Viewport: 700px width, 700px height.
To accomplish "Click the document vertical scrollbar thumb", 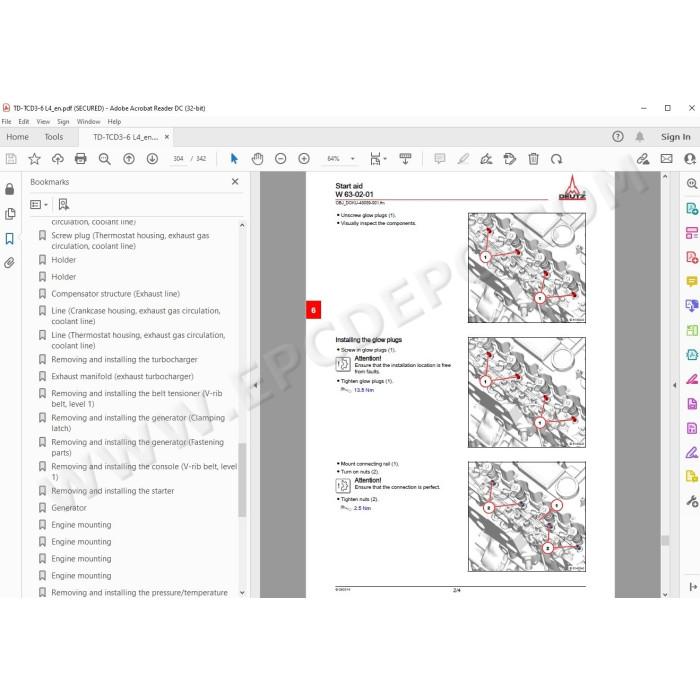I will (665, 540).
